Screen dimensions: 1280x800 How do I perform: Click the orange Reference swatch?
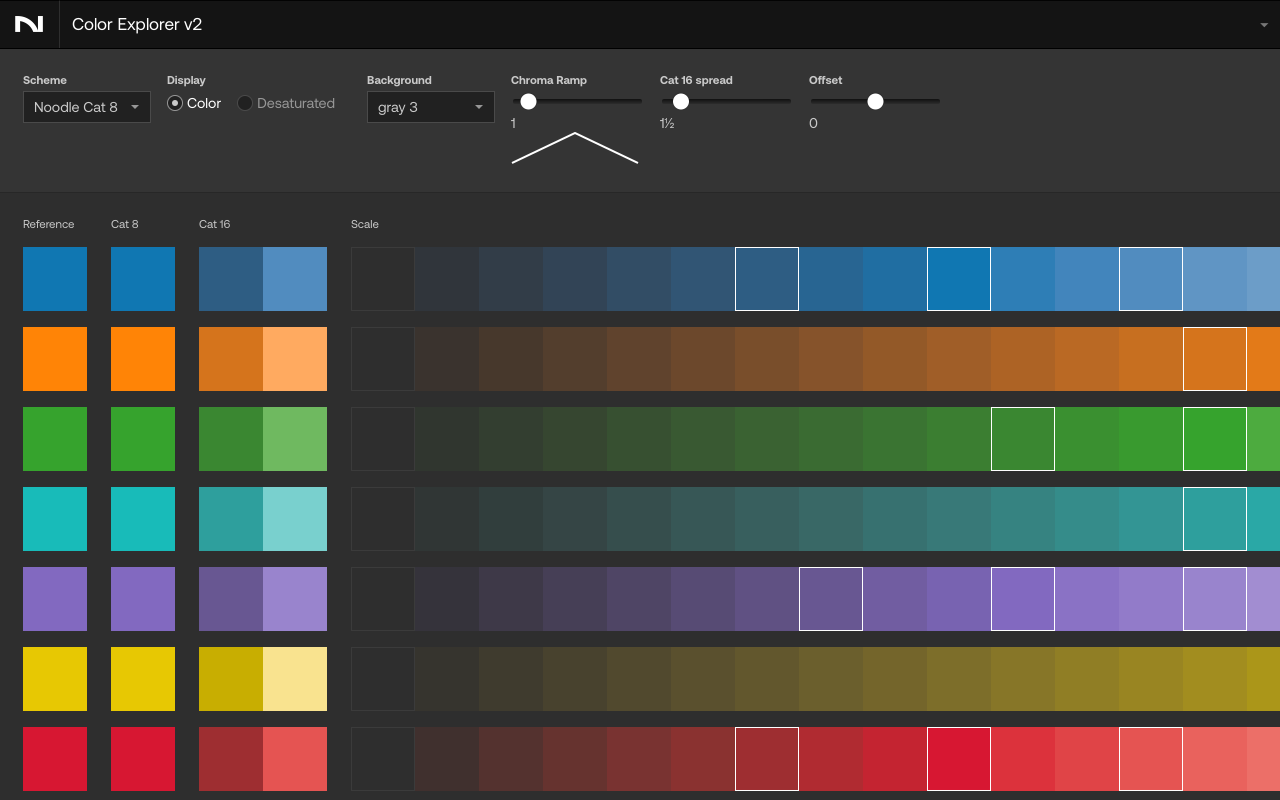(x=55, y=359)
